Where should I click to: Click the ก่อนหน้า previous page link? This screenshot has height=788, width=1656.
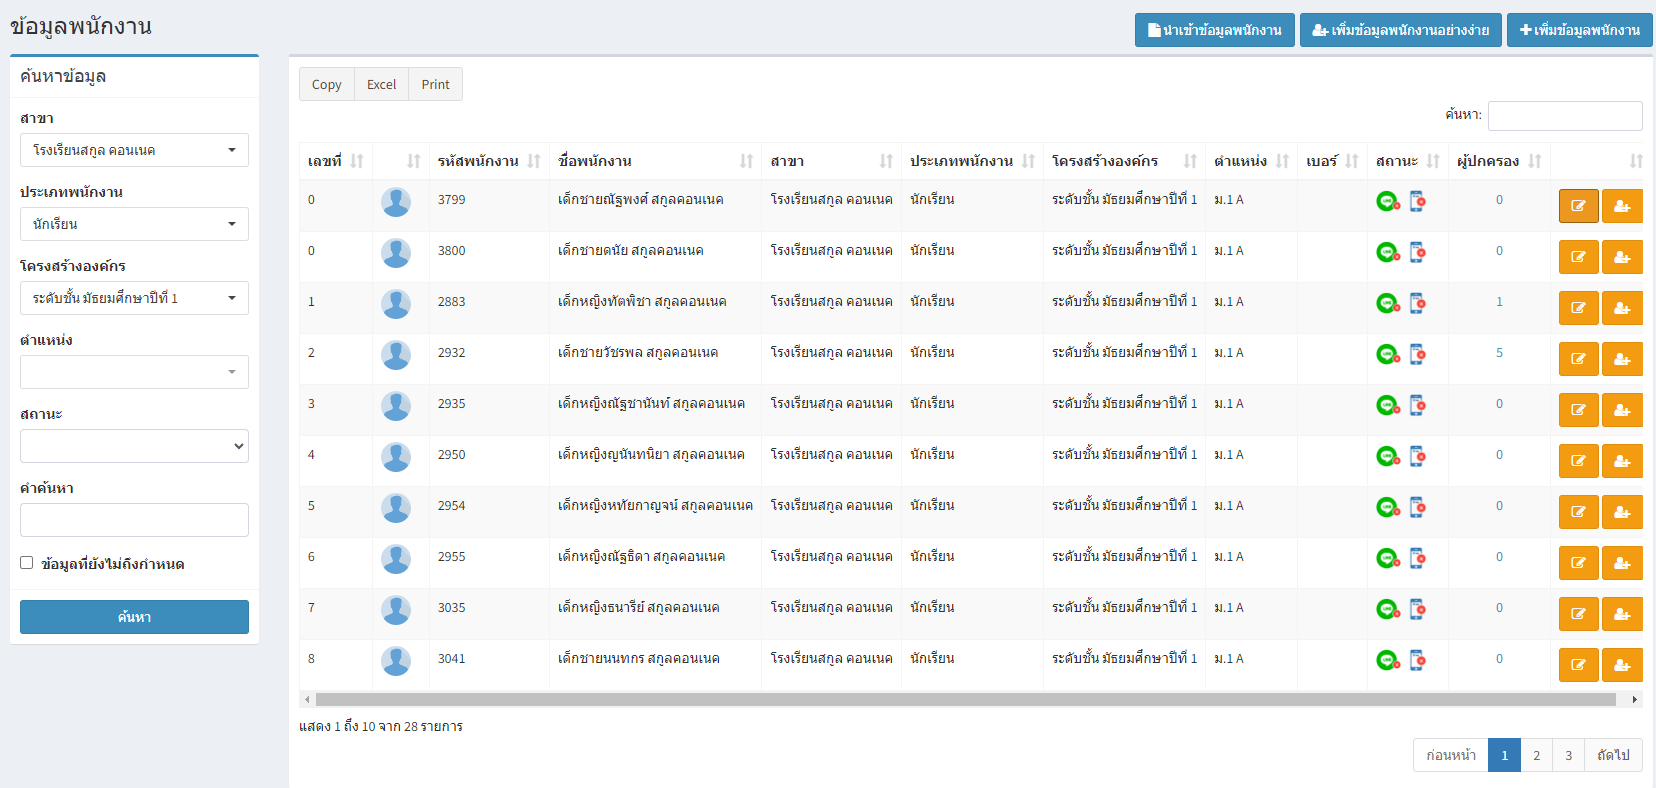tap(1451, 755)
